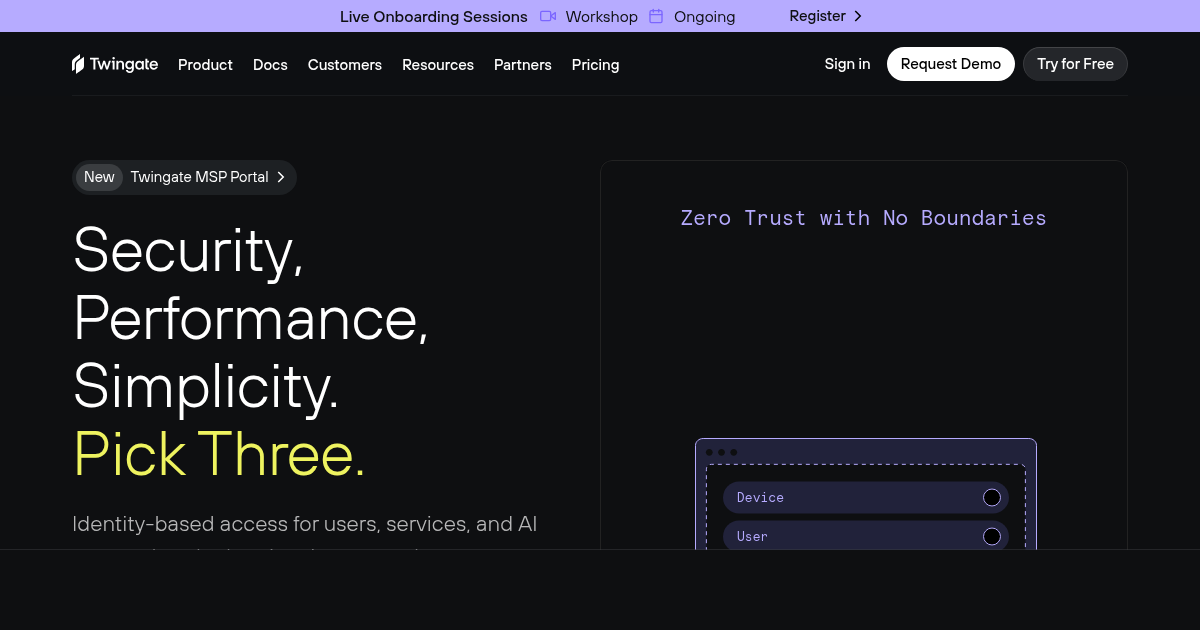The image size is (1200, 630).
Task: Open the Partners page
Action: click(x=522, y=65)
